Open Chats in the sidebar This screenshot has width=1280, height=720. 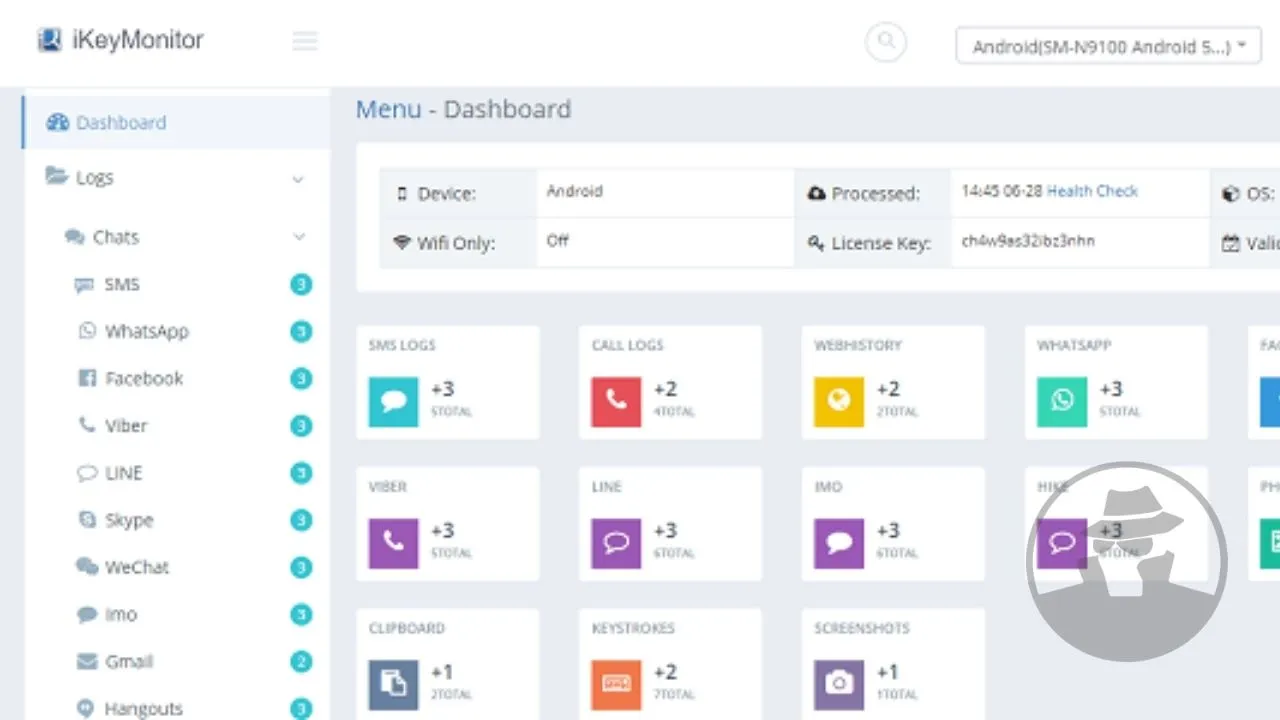tap(116, 237)
